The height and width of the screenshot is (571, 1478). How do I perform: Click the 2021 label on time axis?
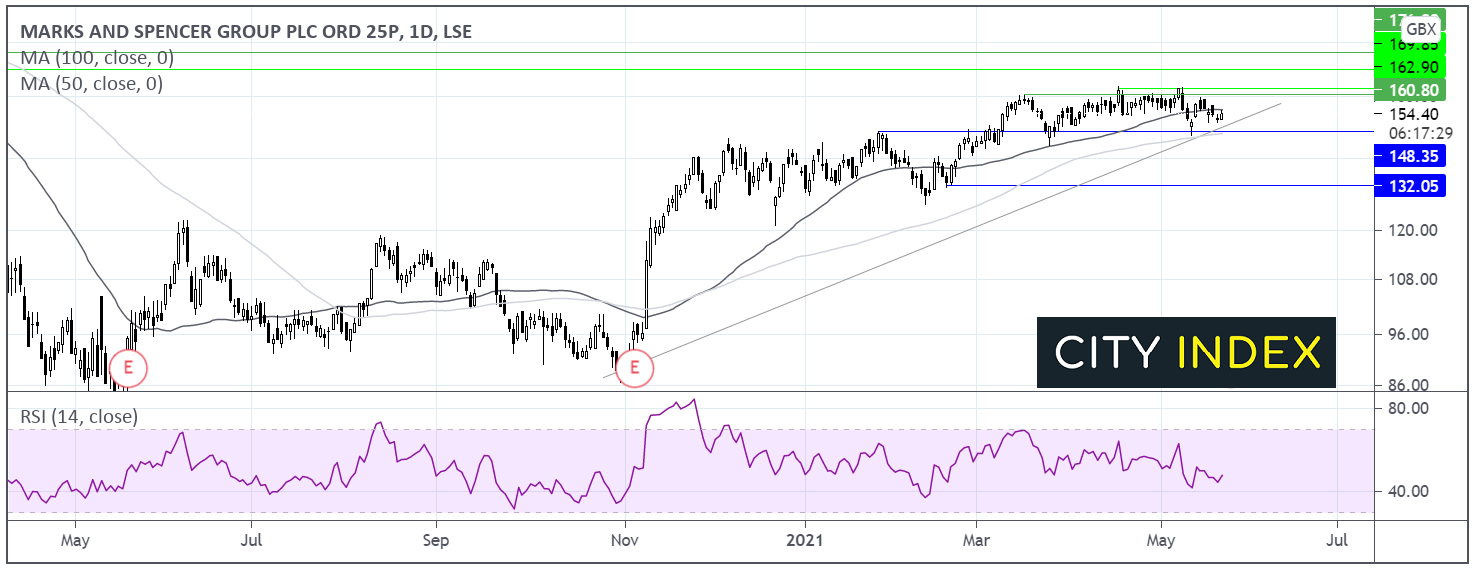point(804,541)
